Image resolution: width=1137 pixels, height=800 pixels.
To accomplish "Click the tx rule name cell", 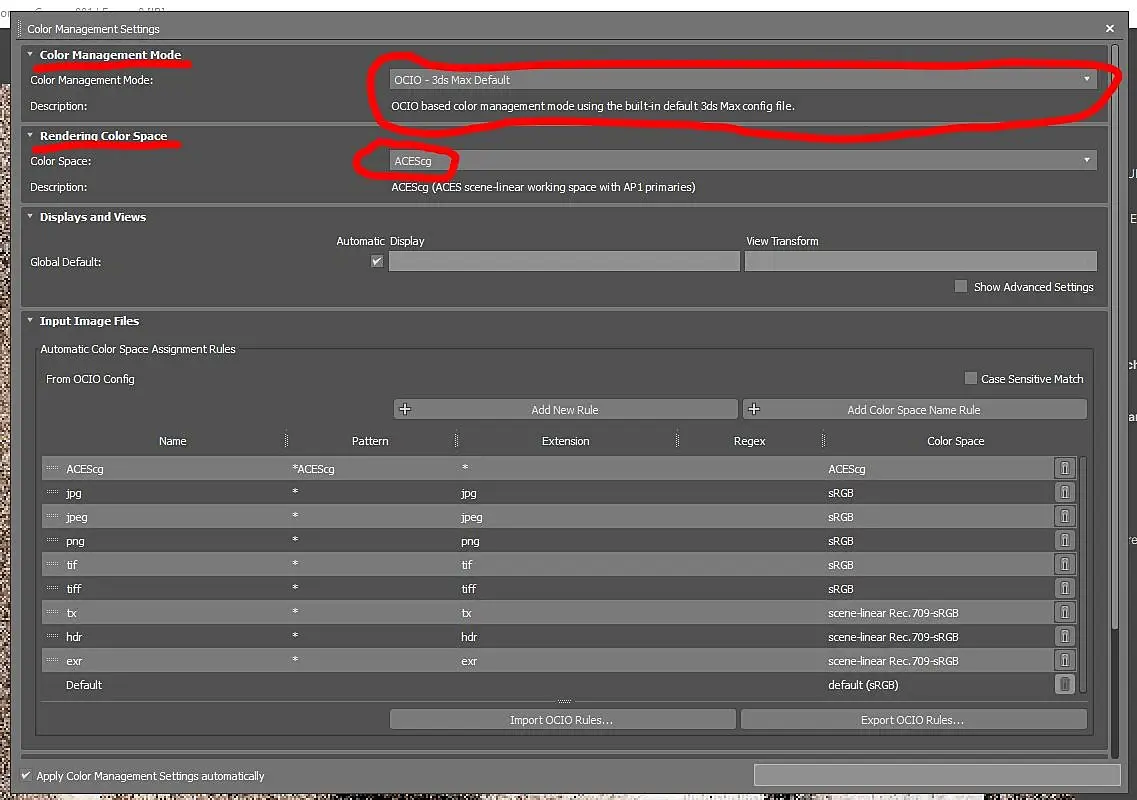I will [x=72, y=613].
